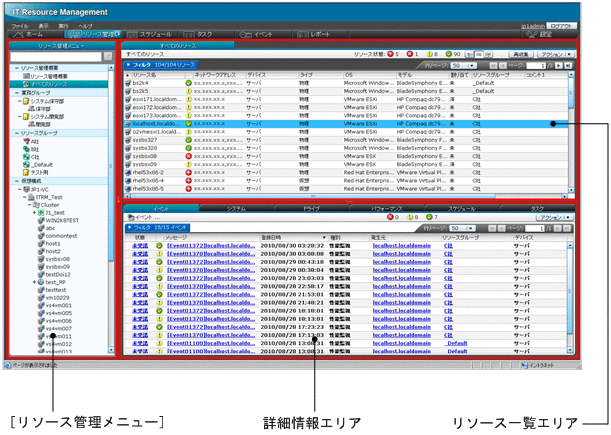This screenshot has height=435, width=611.
Task: Go to next page of resources
Action: pyautogui.click(x=559, y=65)
